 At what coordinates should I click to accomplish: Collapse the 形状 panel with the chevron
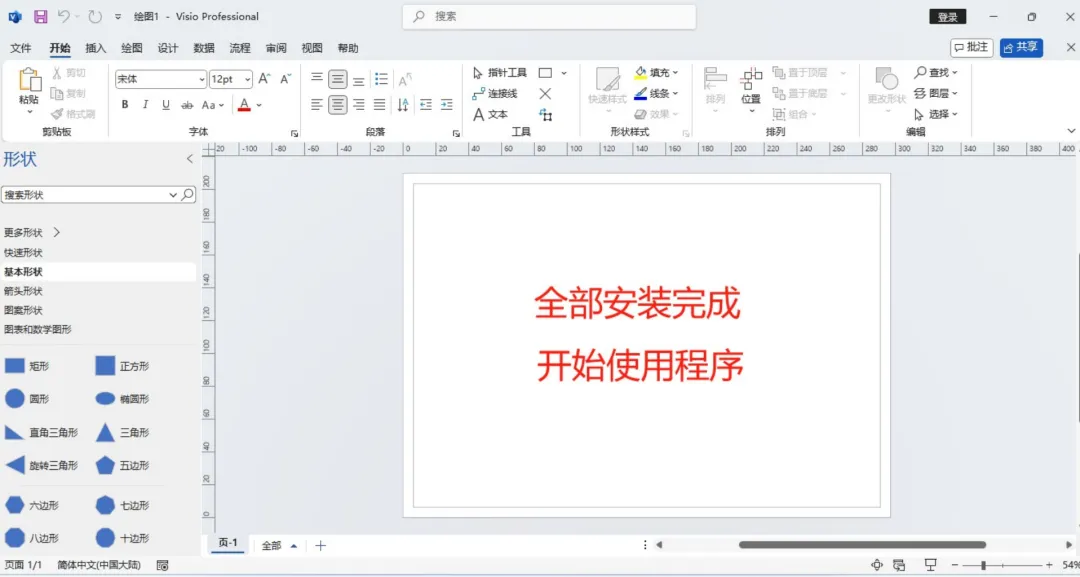[190, 159]
